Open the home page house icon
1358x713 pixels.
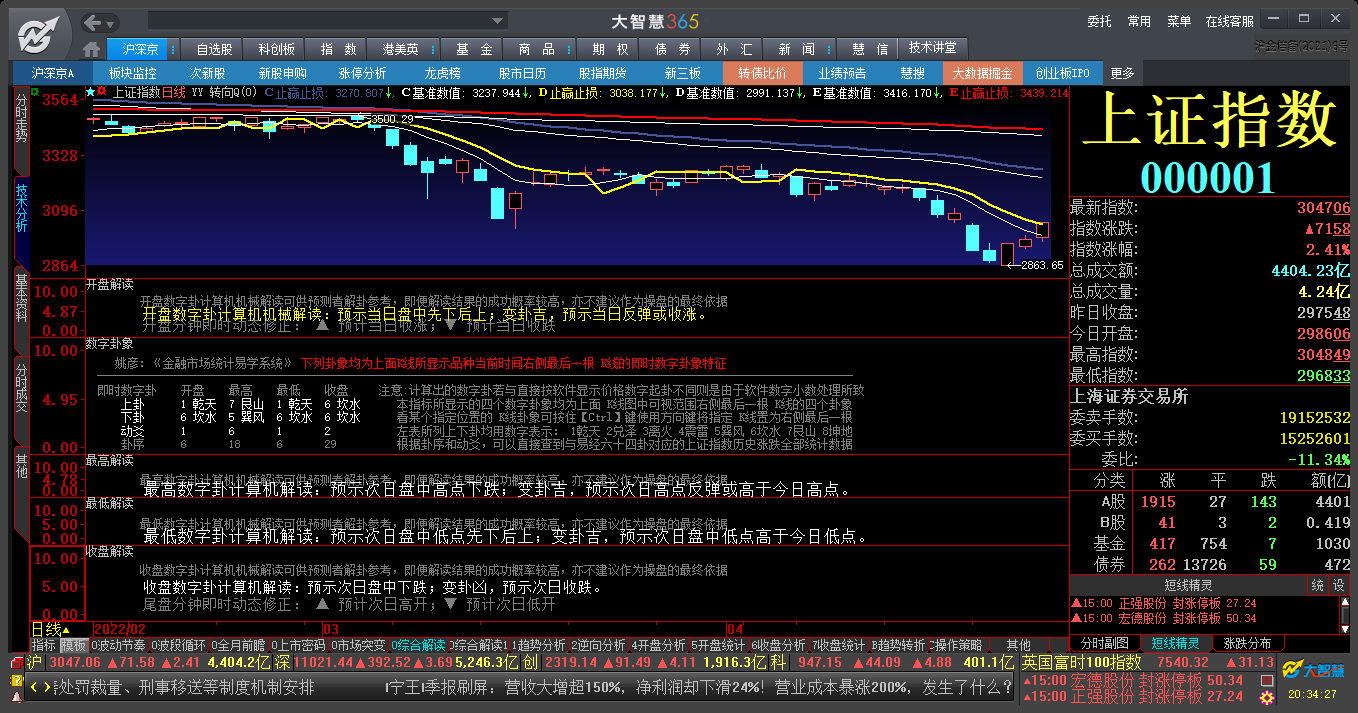tap(92, 49)
